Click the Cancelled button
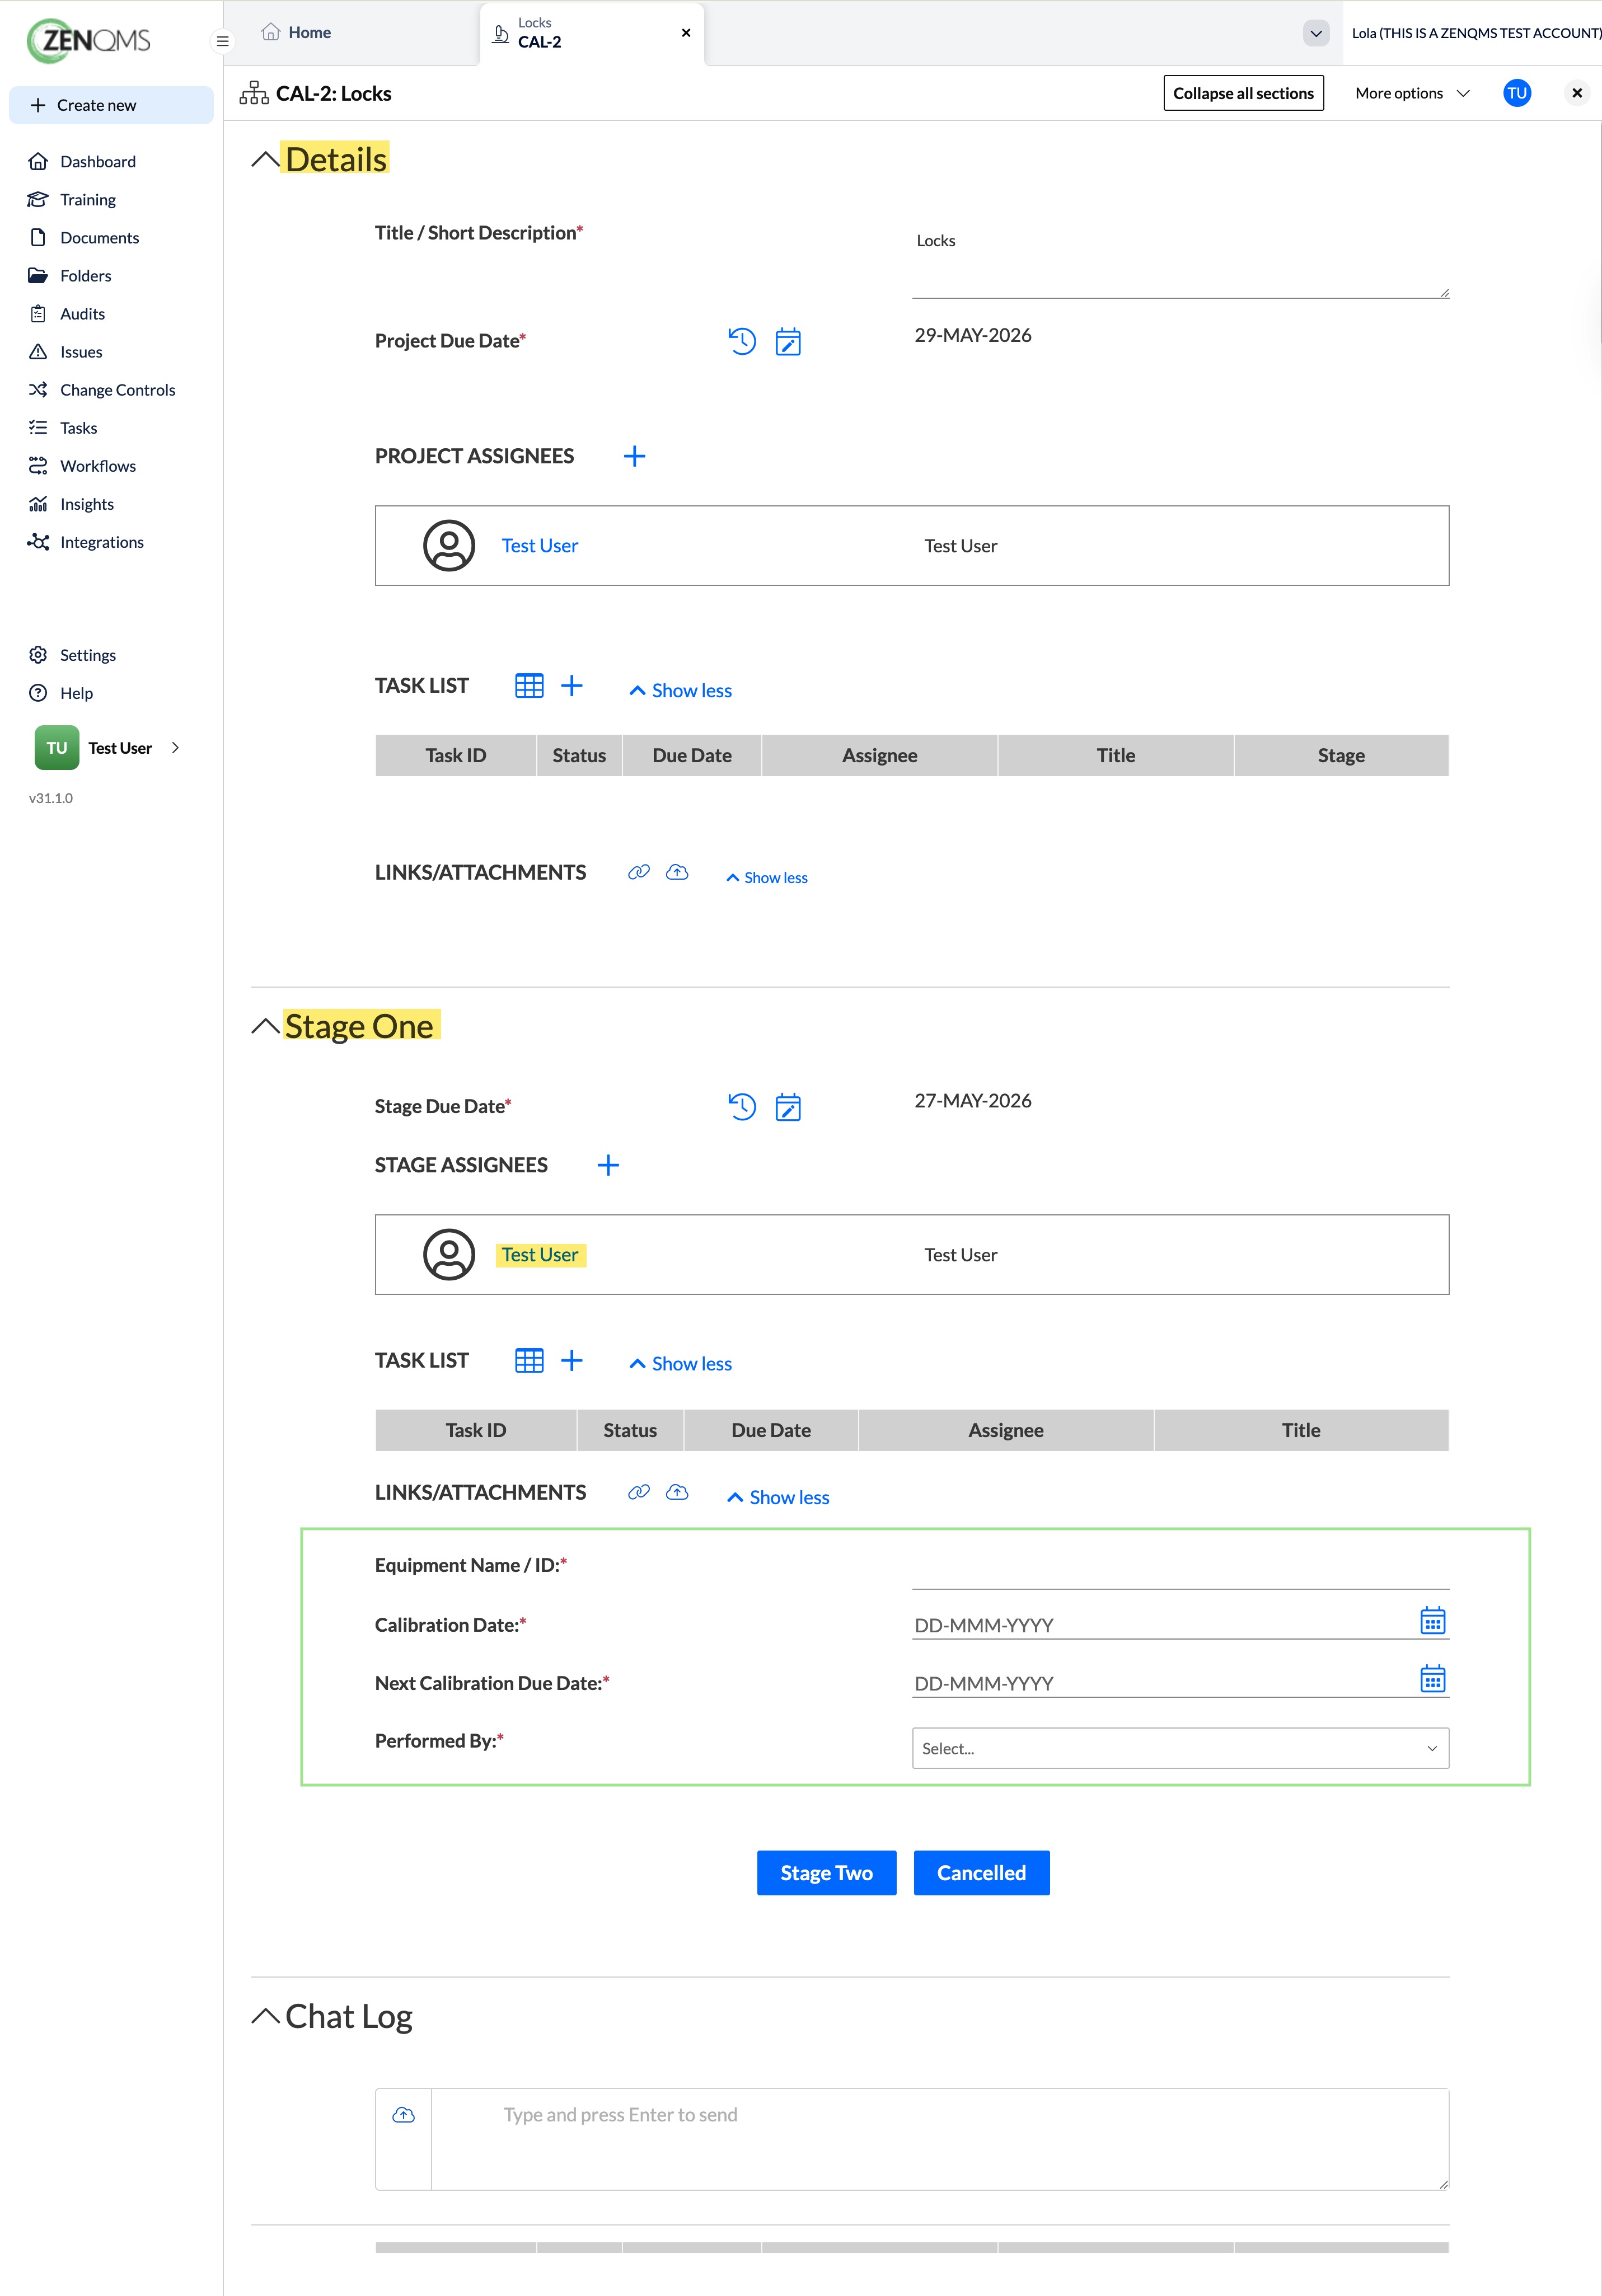1602x2296 pixels. 981,1872
